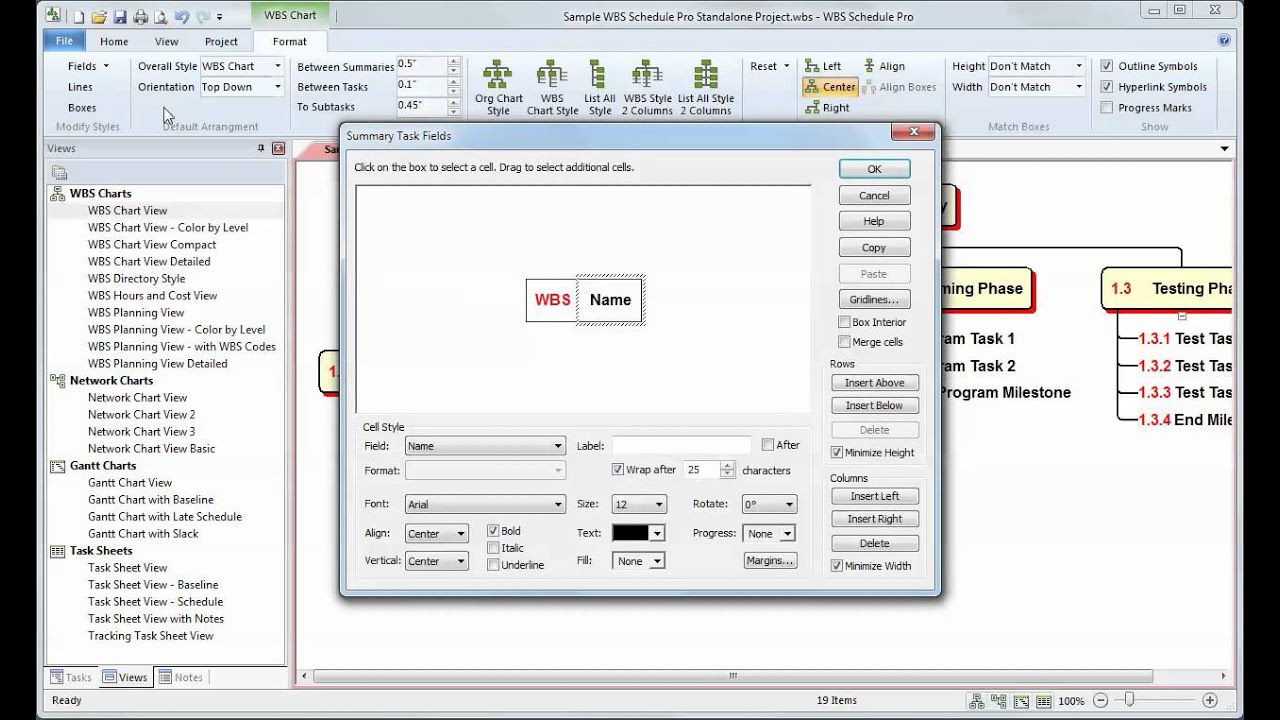Apply the List All Style

[x=599, y=89]
